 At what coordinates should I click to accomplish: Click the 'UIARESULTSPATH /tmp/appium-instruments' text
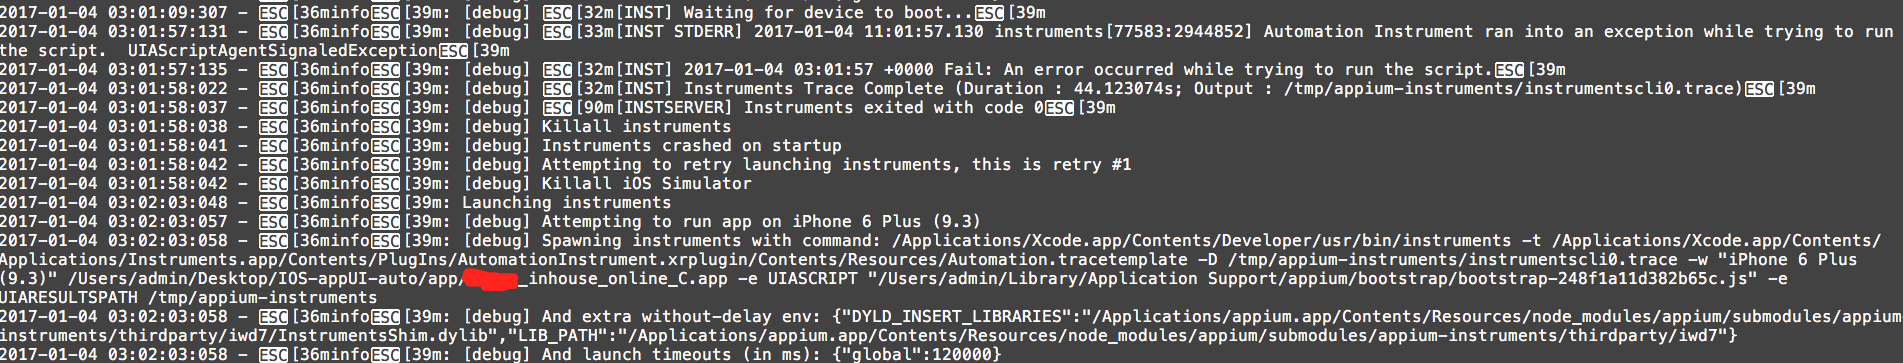(x=189, y=298)
